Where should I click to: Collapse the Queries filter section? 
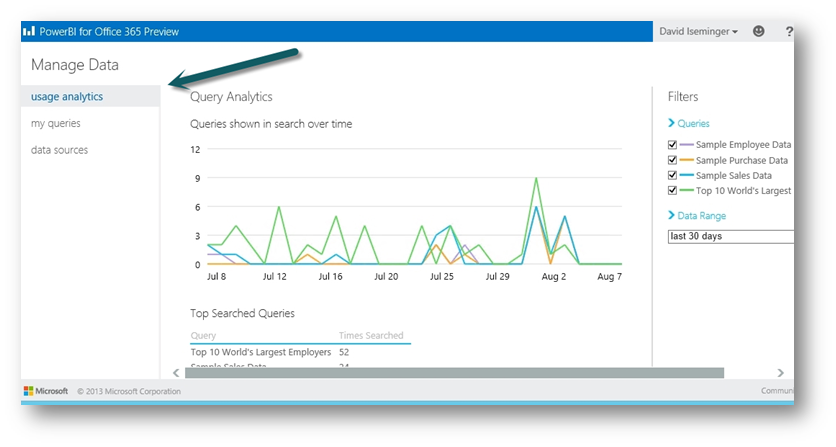689,123
